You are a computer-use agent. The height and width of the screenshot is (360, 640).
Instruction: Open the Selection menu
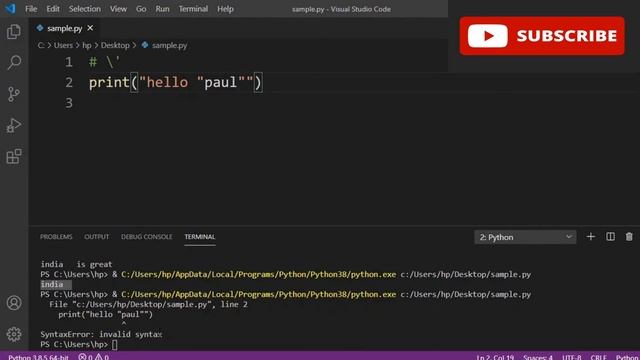pos(84,9)
